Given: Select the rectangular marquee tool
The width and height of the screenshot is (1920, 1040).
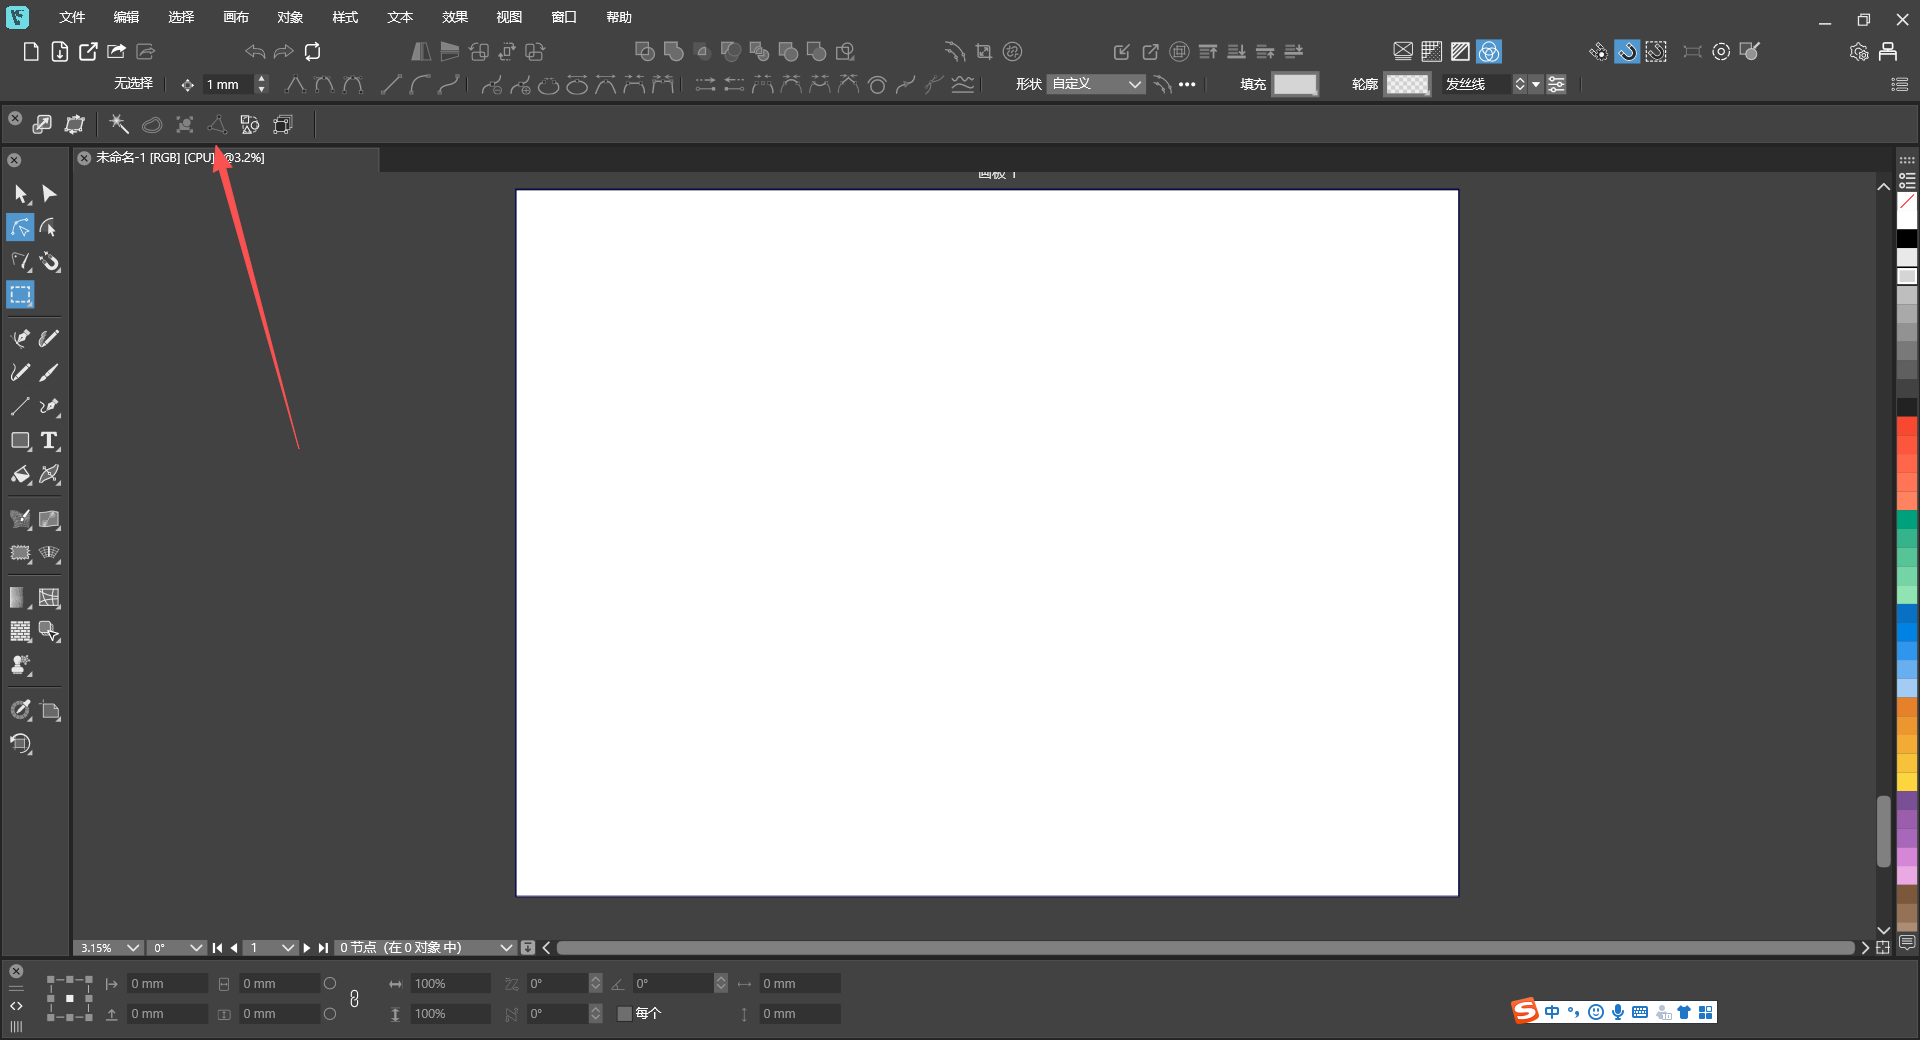Looking at the screenshot, I should click(21, 295).
